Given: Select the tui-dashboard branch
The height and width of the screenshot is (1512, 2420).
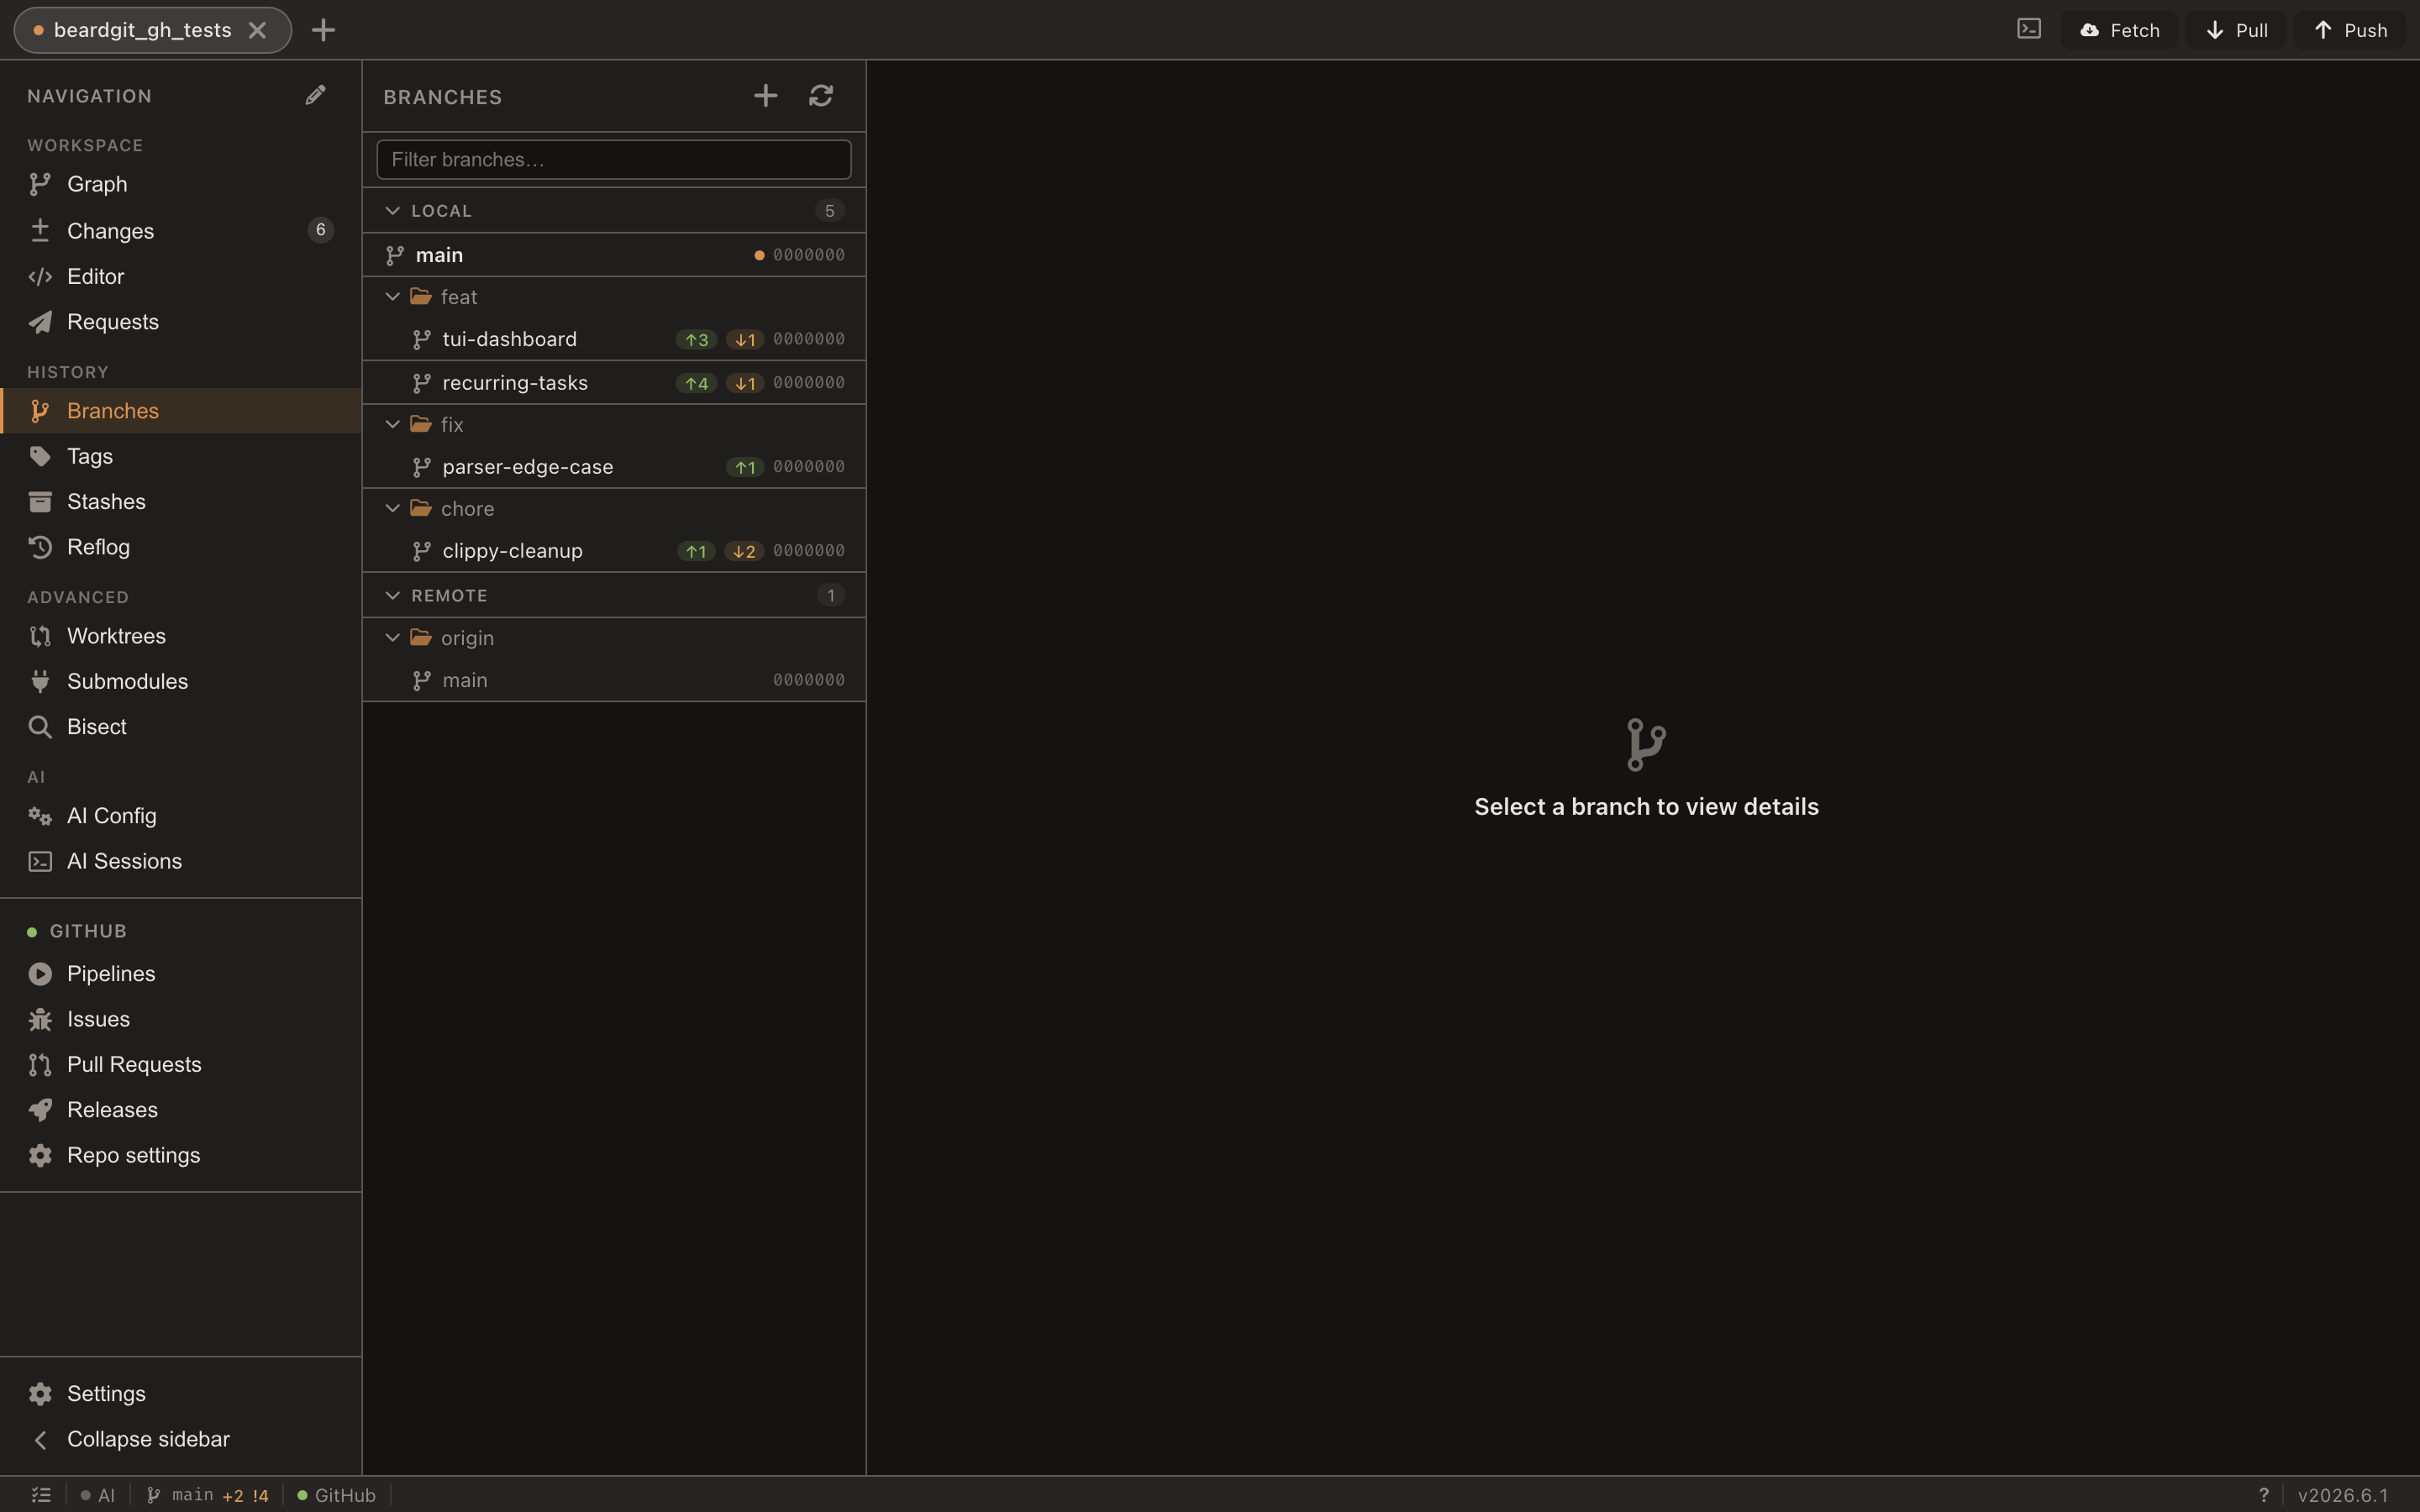Looking at the screenshot, I should click(614, 339).
